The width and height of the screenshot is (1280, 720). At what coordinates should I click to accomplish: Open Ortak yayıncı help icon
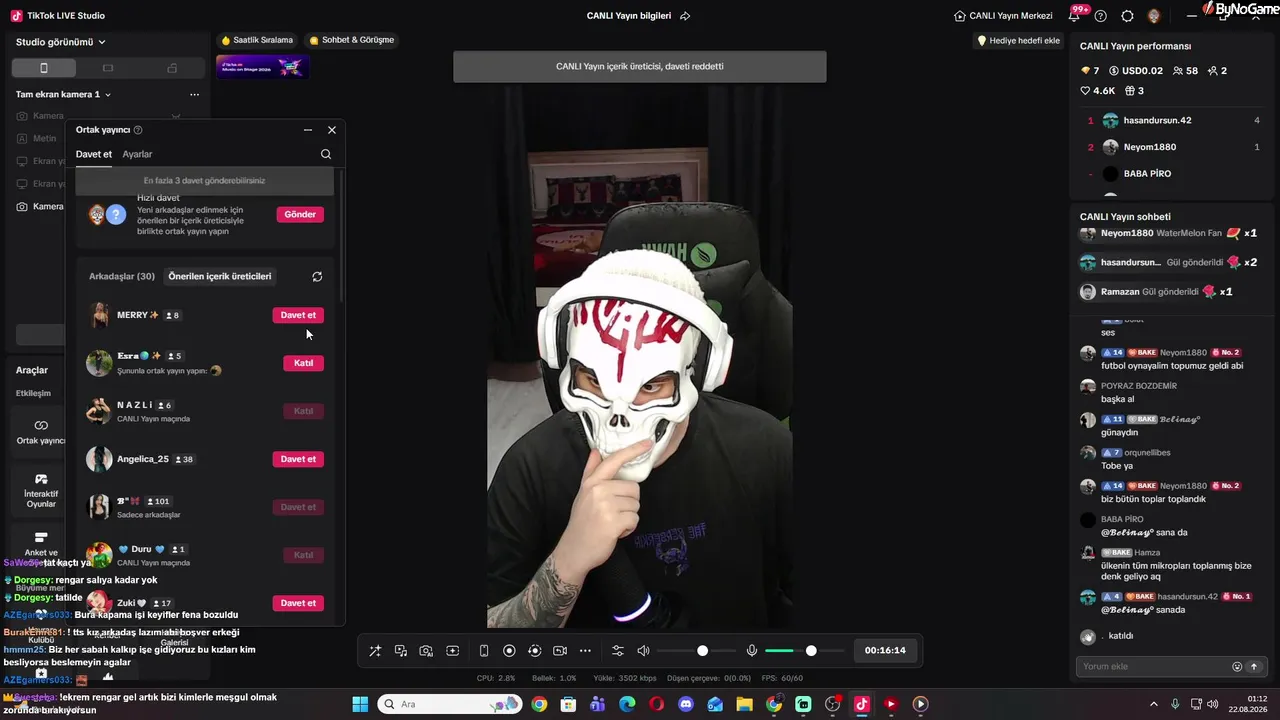(138, 130)
